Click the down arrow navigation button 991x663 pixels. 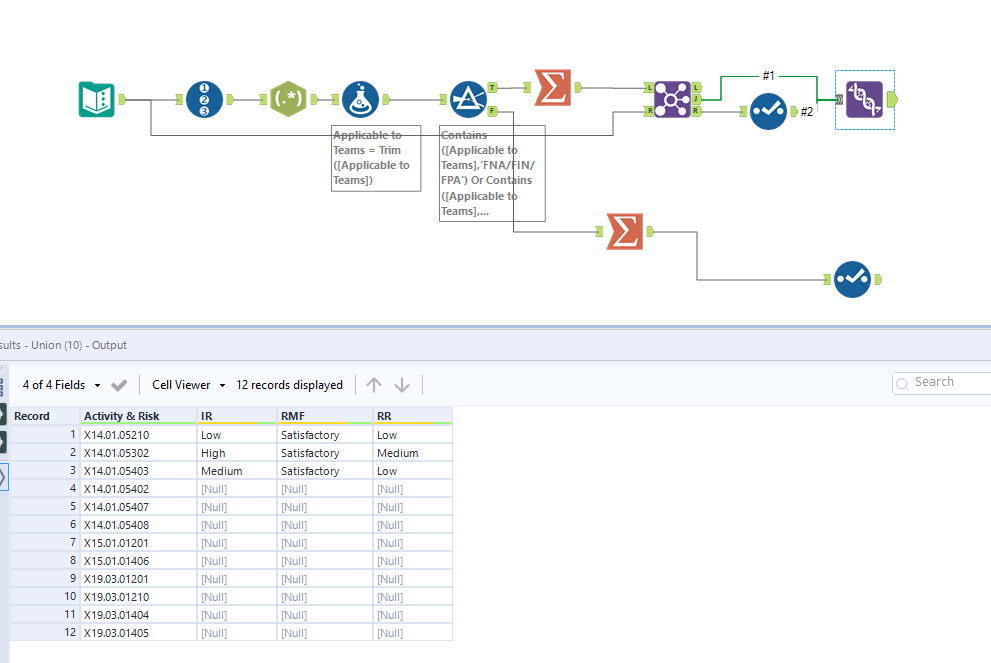402,384
